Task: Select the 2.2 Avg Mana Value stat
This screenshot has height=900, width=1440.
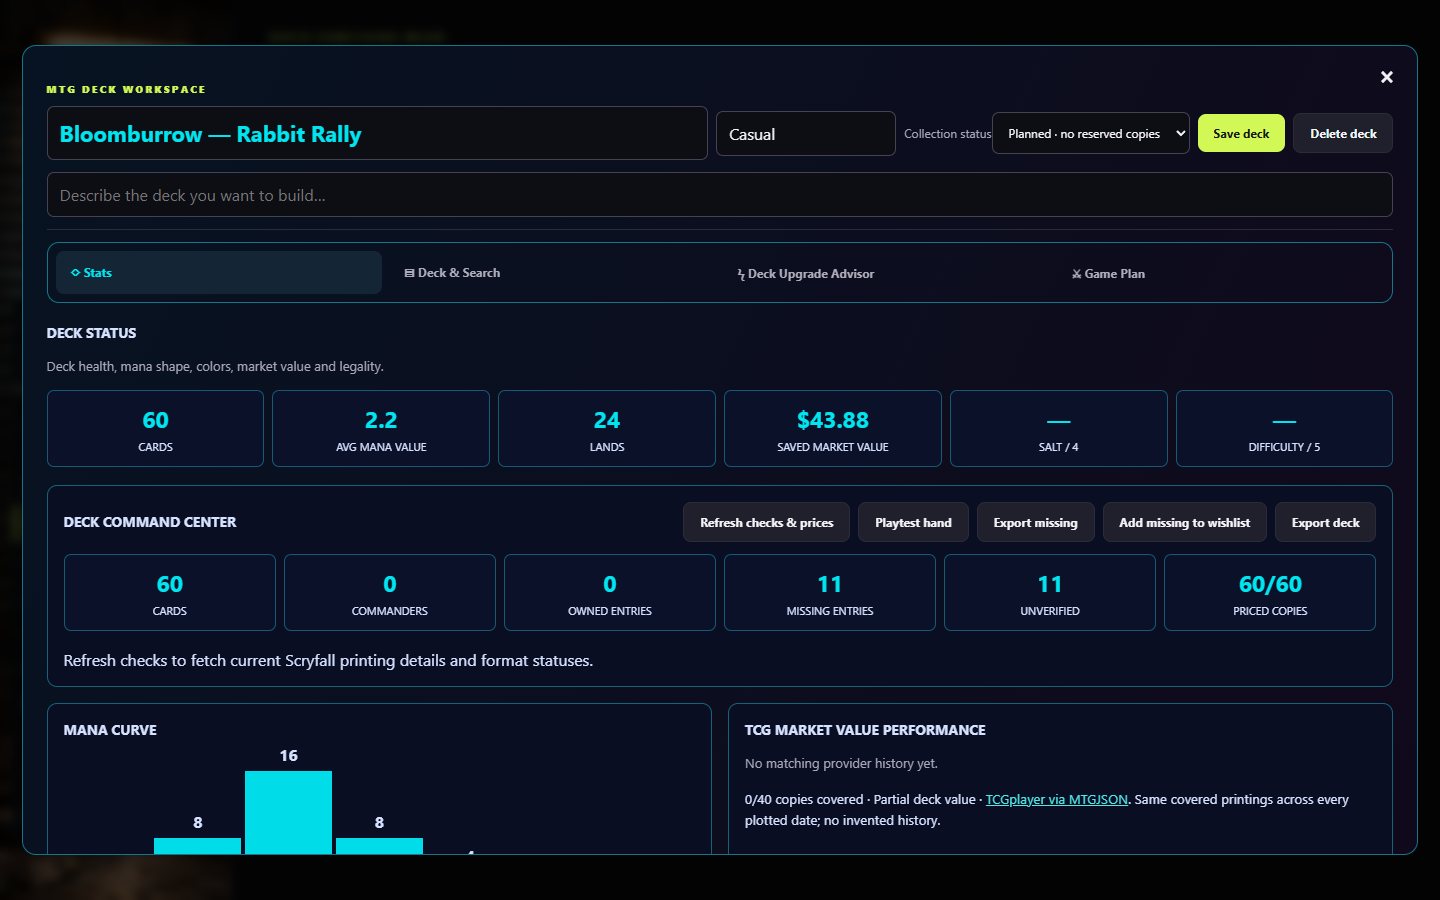Action: pos(381,429)
